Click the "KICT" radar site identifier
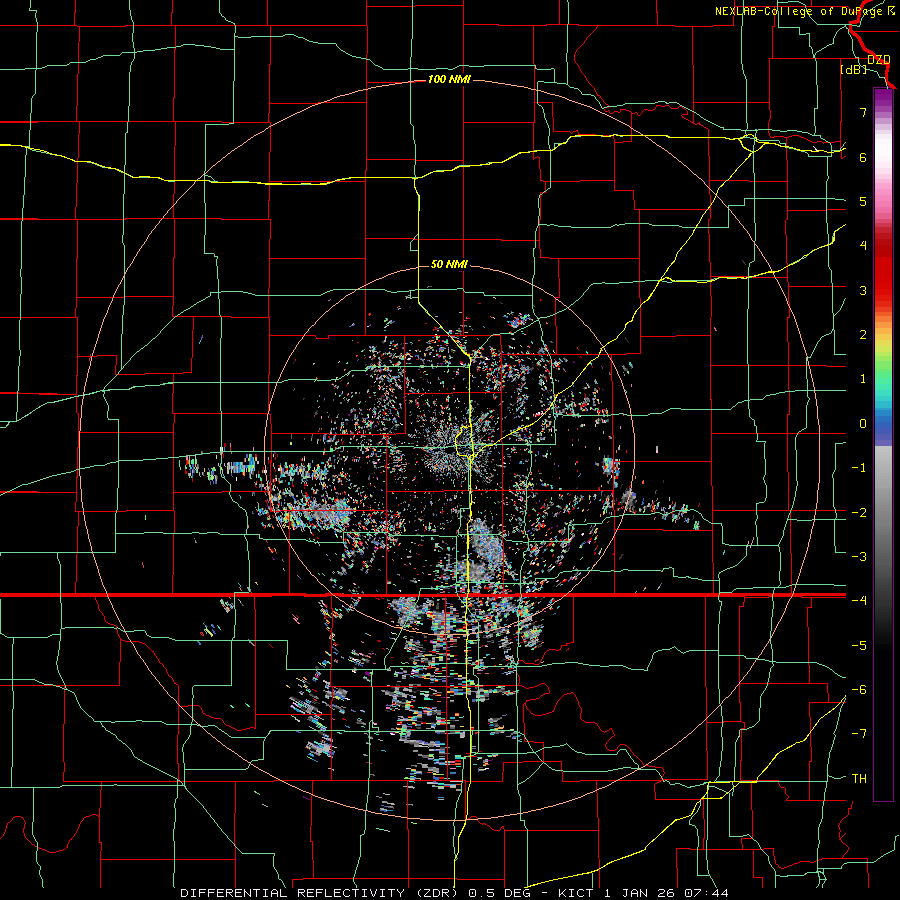 [x=575, y=893]
